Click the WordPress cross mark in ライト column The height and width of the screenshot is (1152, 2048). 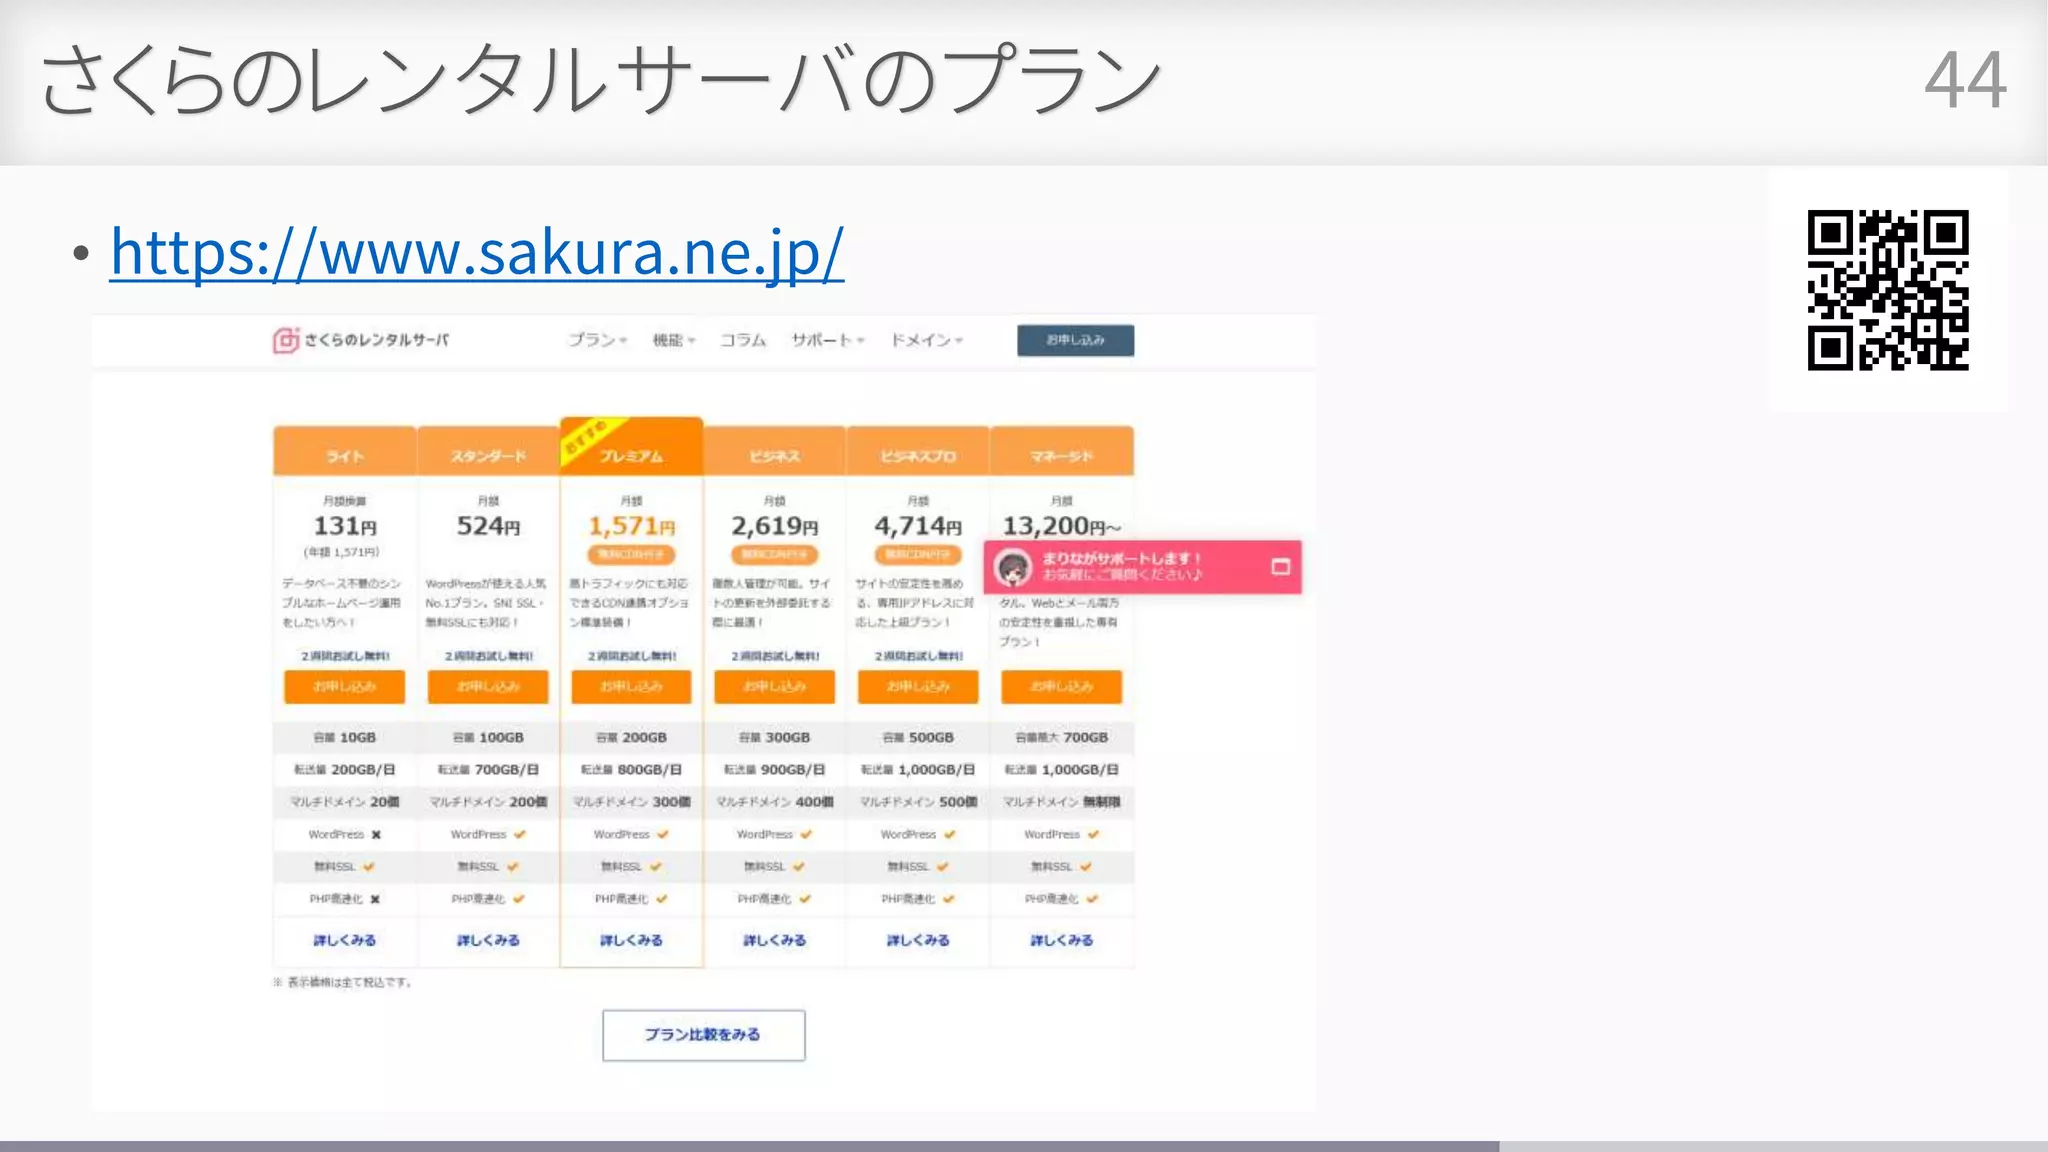[x=376, y=835]
